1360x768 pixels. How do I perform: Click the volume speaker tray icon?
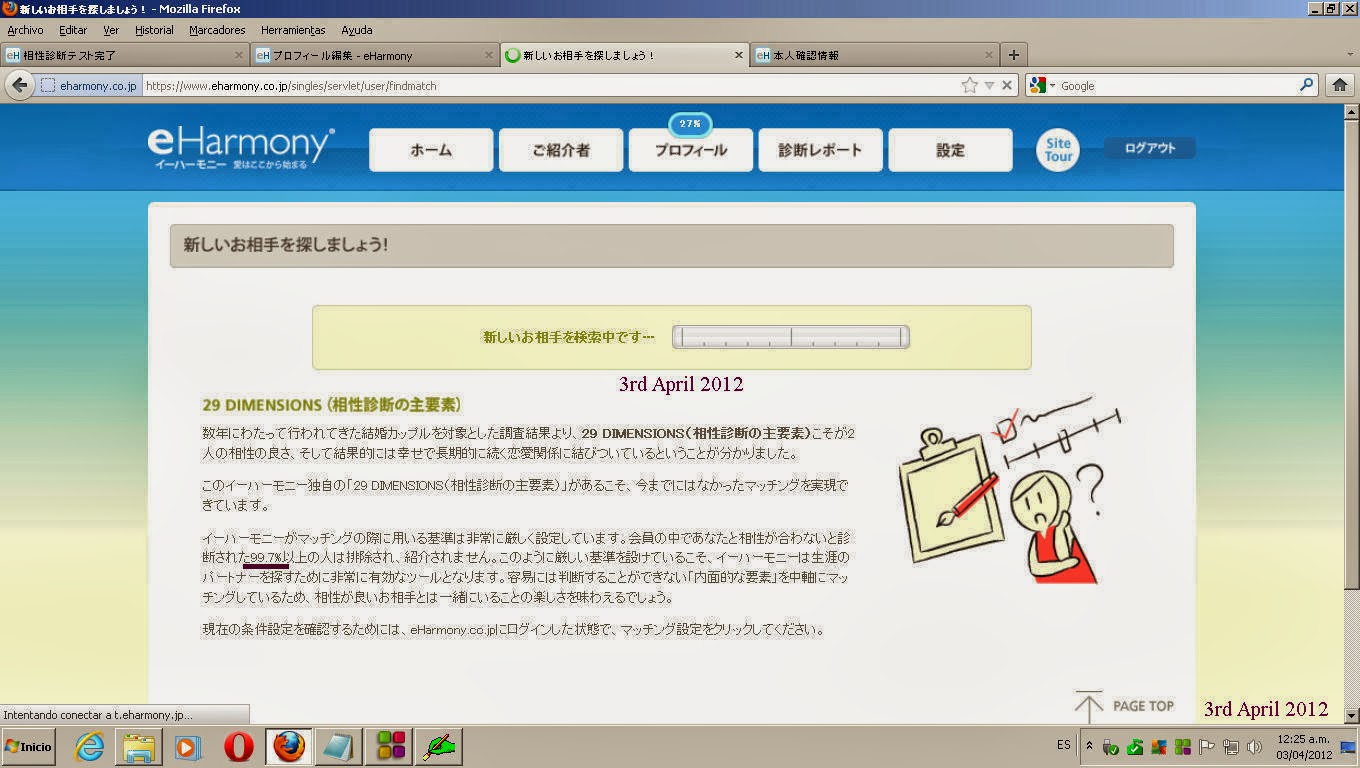pyautogui.click(x=1254, y=747)
